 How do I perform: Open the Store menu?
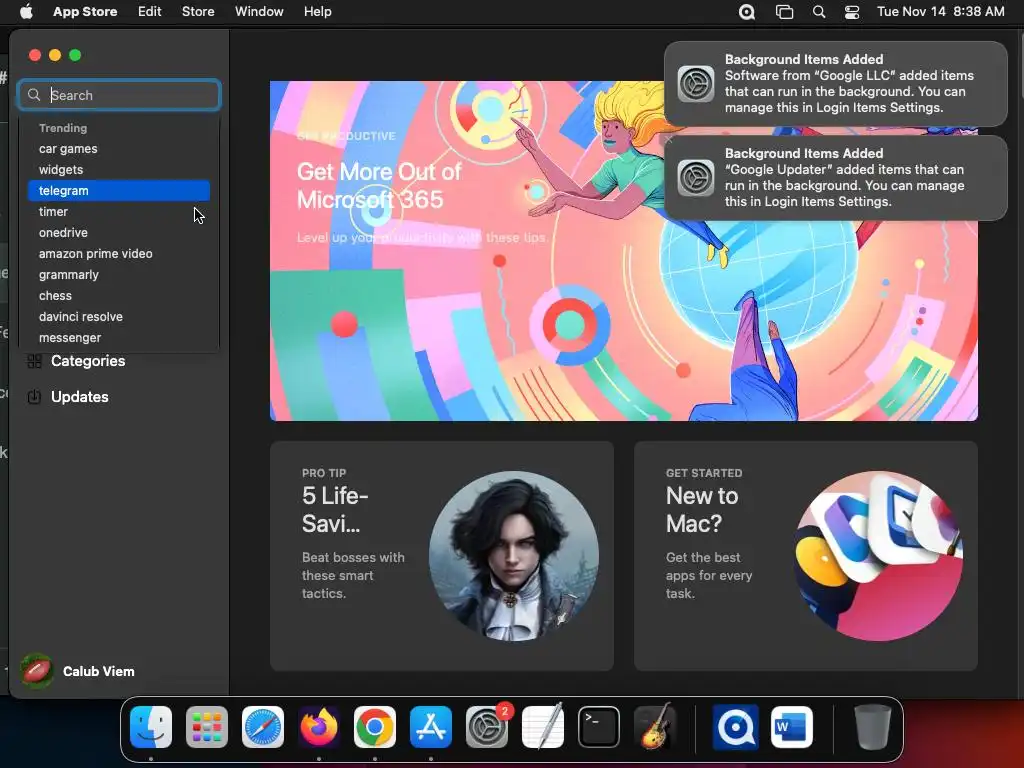[x=198, y=12]
